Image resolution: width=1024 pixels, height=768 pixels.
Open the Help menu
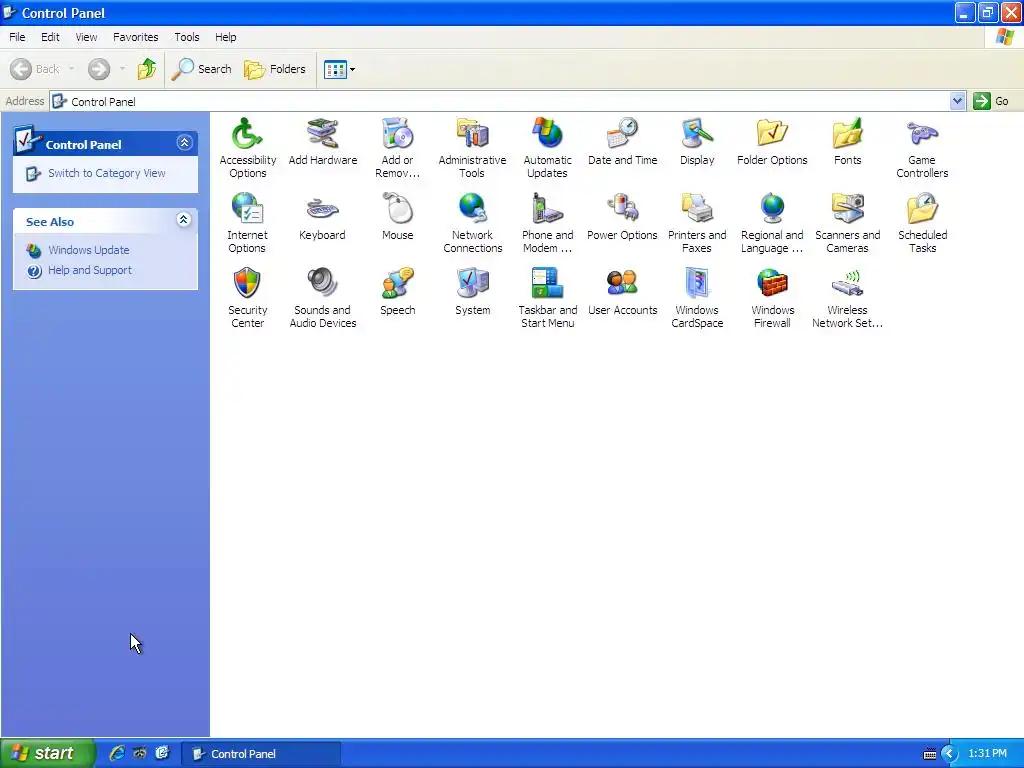click(225, 37)
